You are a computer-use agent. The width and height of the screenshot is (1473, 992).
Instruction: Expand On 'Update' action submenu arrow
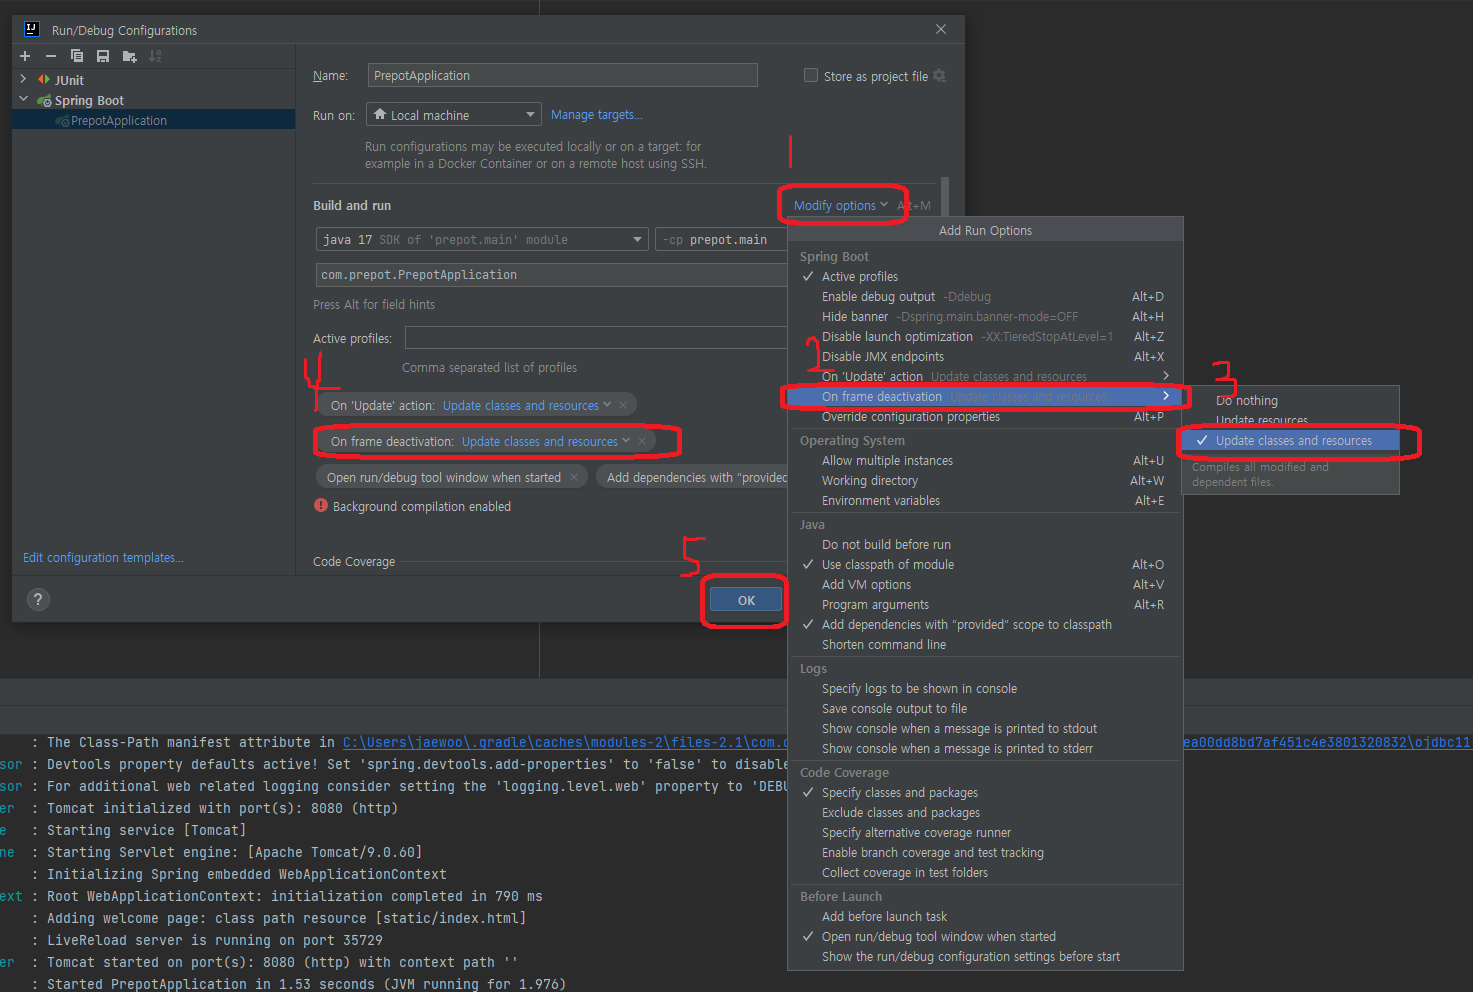(x=1166, y=377)
